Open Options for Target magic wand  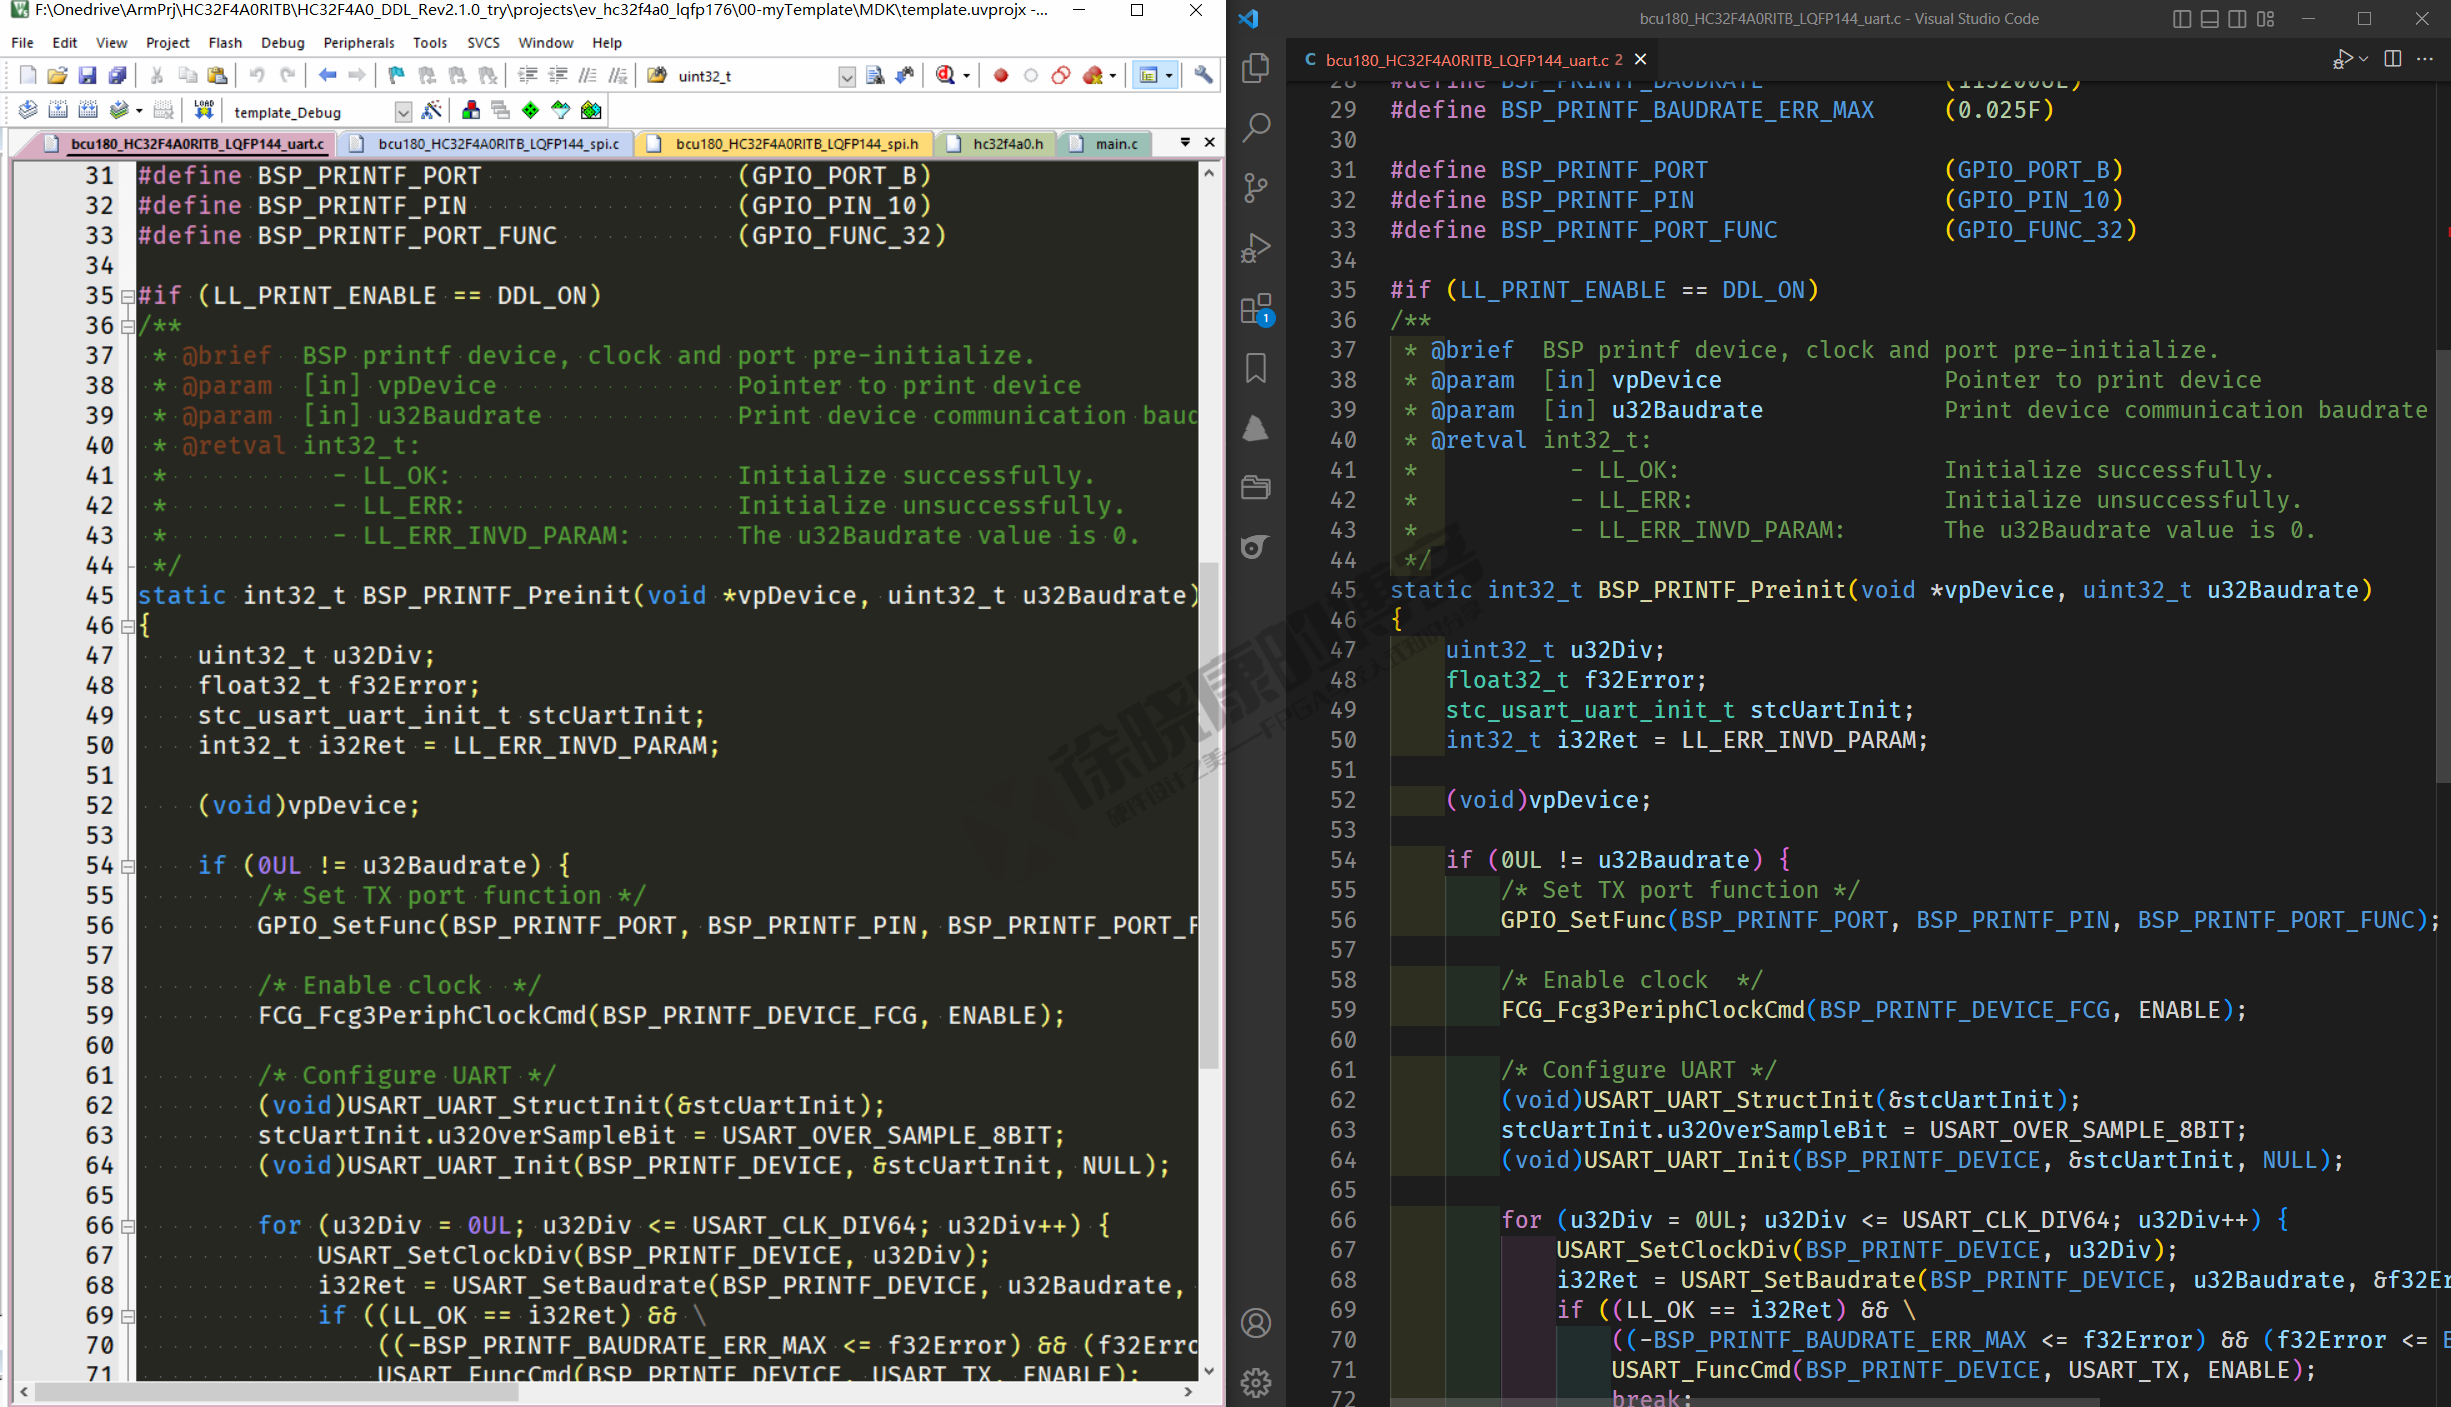coord(432,110)
